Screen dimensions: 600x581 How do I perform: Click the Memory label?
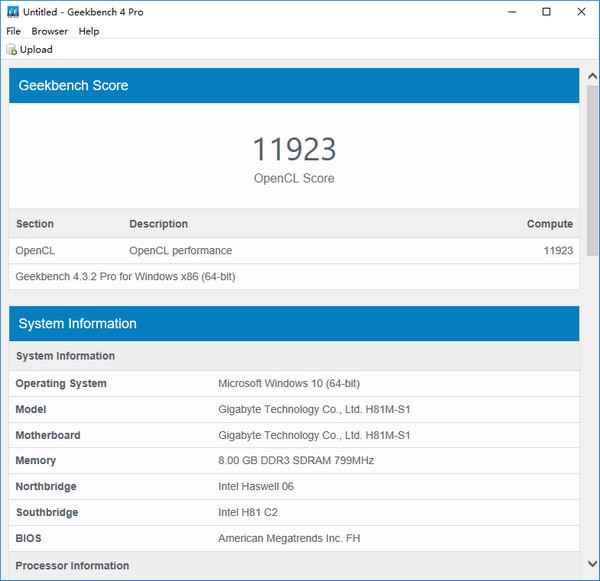click(x=36, y=460)
